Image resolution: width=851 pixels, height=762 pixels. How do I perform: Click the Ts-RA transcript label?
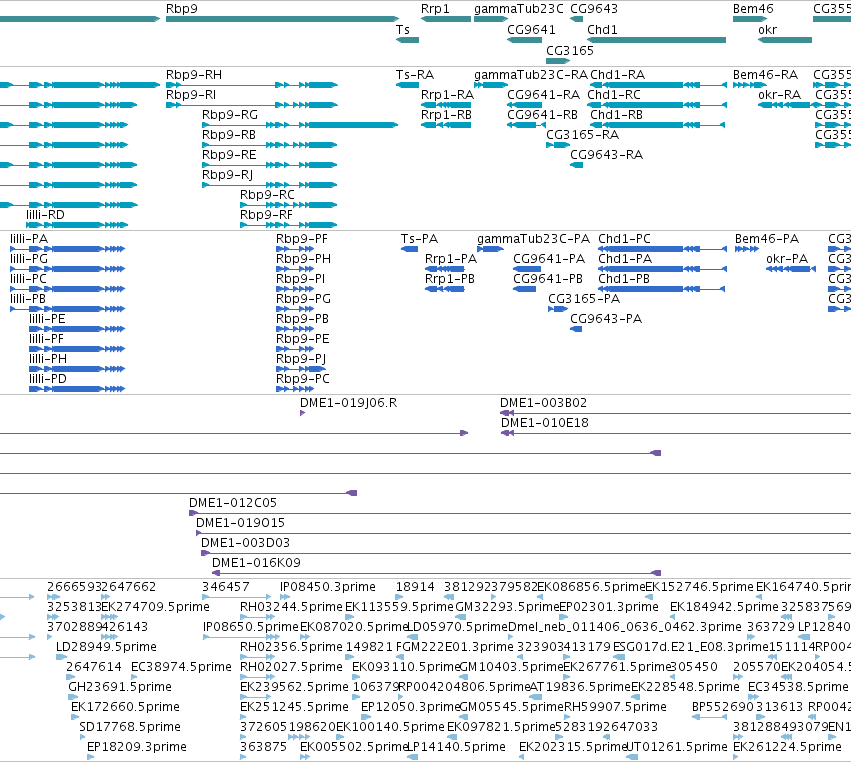pos(415,74)
